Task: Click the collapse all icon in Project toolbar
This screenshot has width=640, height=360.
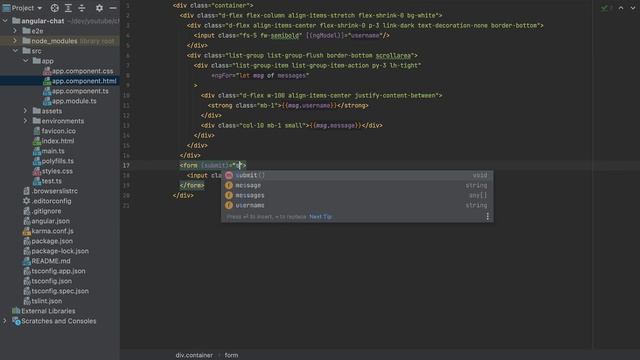Action: [x=82, y=8]
